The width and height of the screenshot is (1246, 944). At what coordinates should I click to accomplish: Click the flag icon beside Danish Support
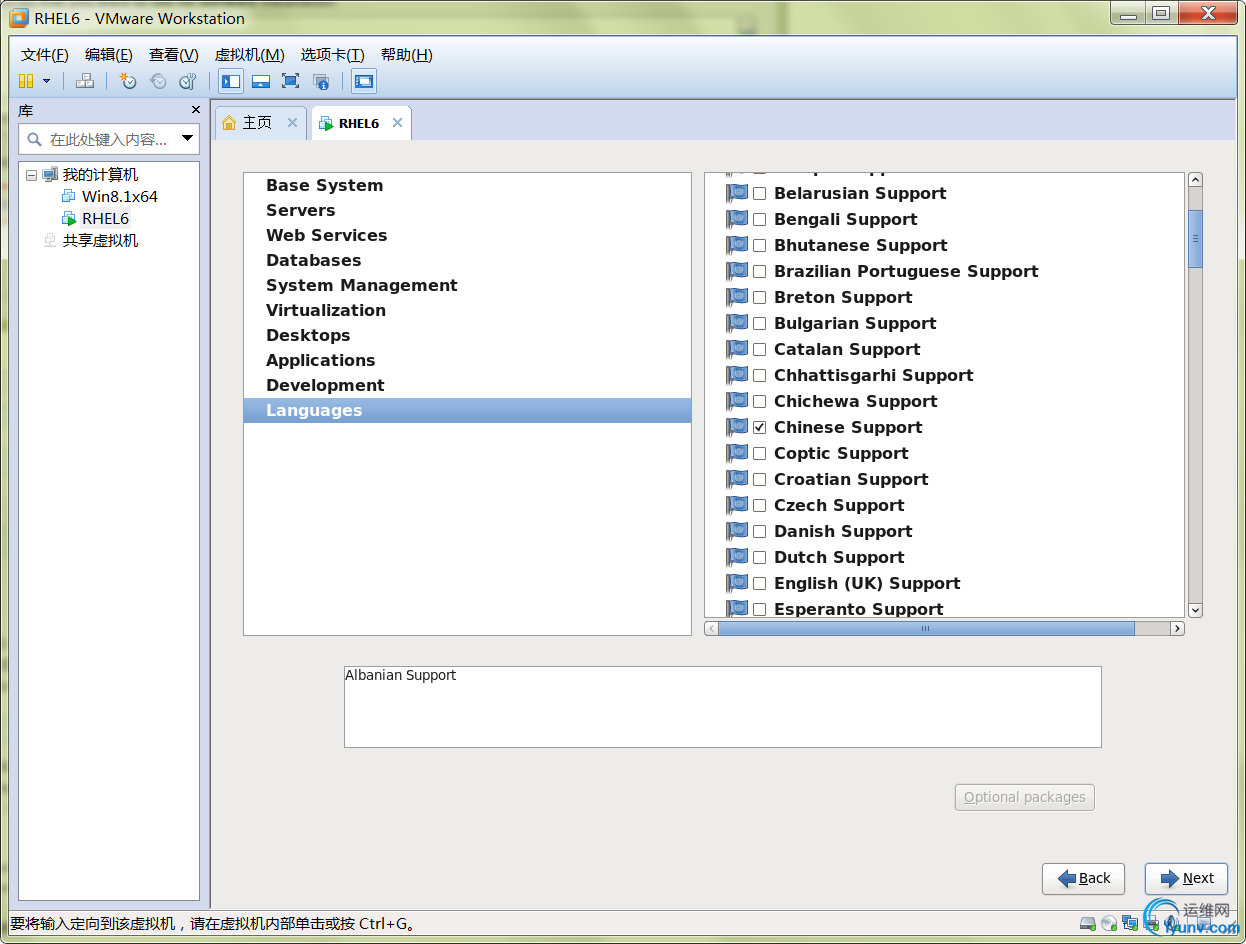[x=737, y=530]
